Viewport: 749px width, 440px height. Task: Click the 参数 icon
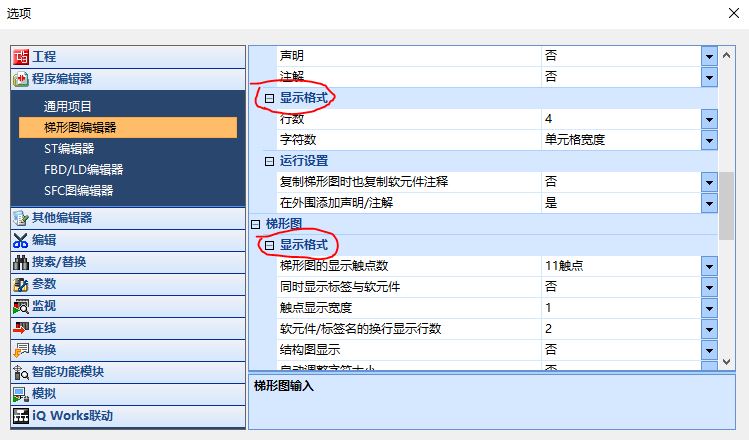click(21, 284)
